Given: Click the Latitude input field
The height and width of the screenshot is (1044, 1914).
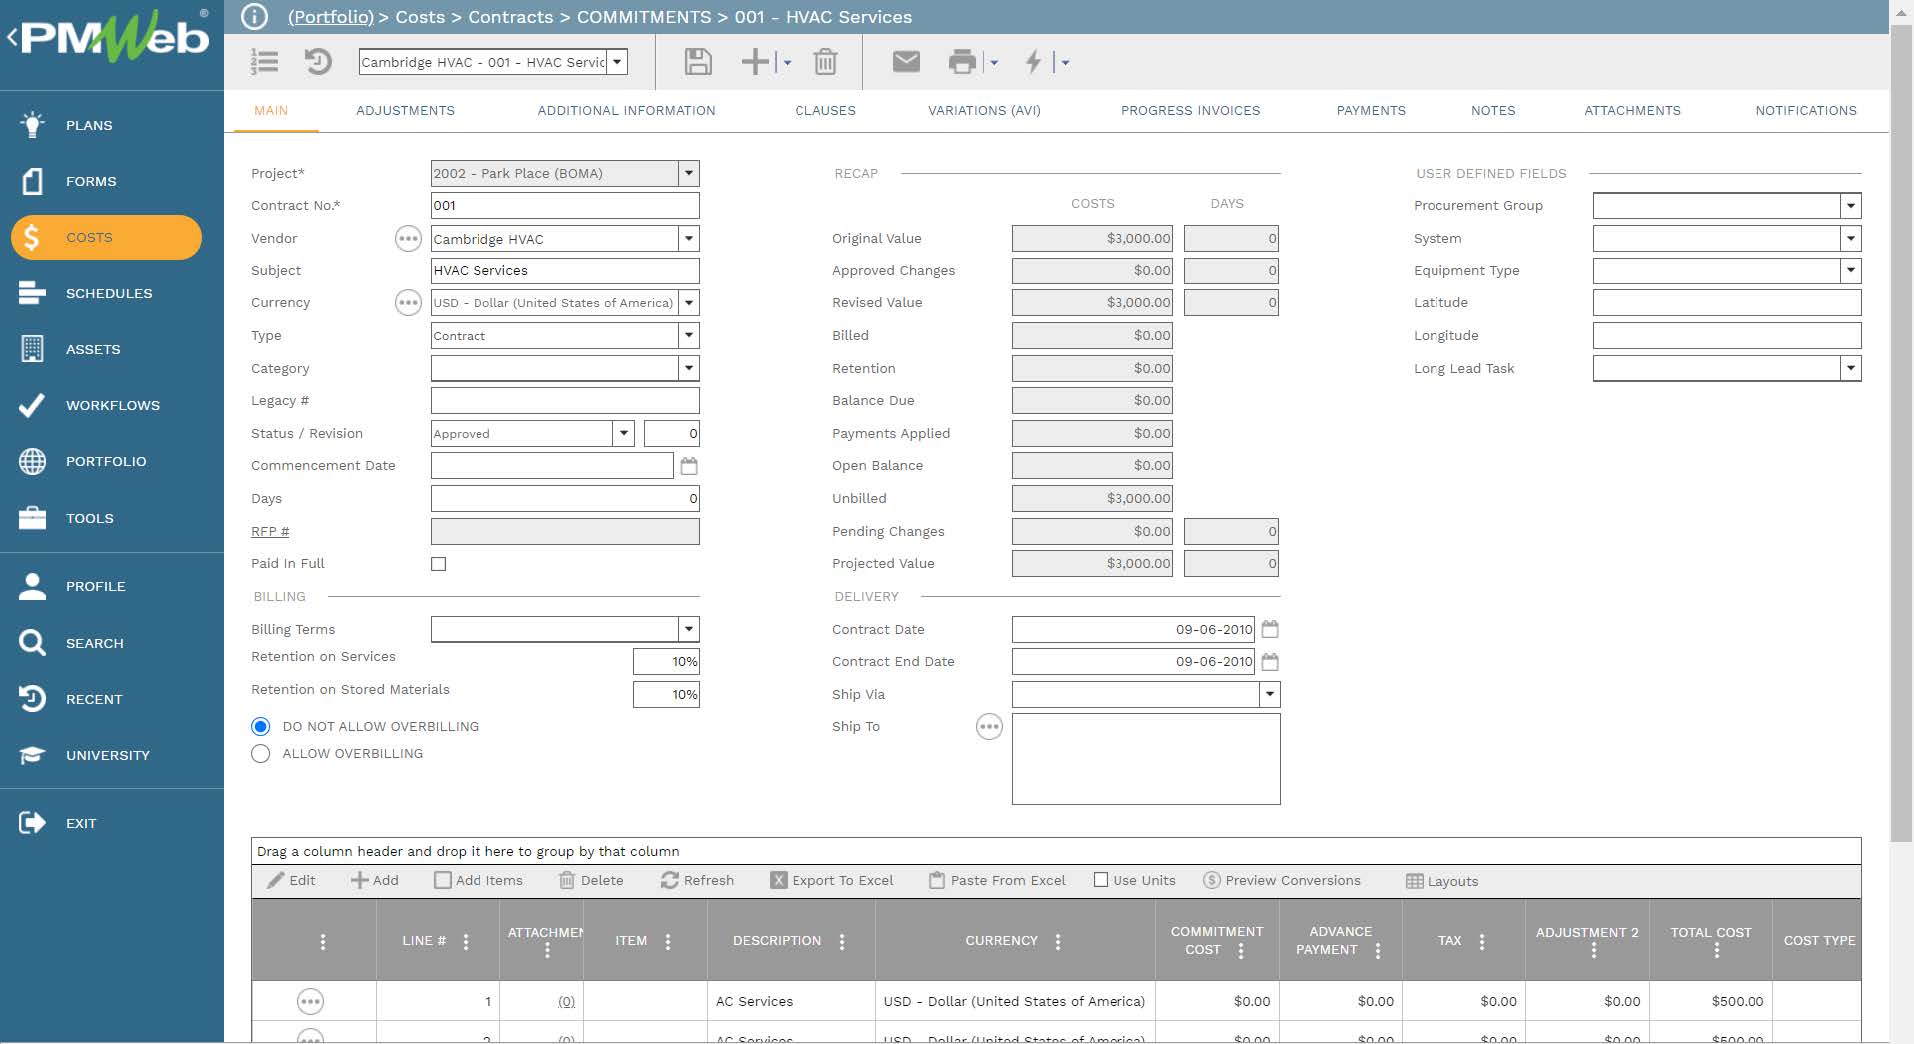Looking at the screenshot, I should [1727, 302].
